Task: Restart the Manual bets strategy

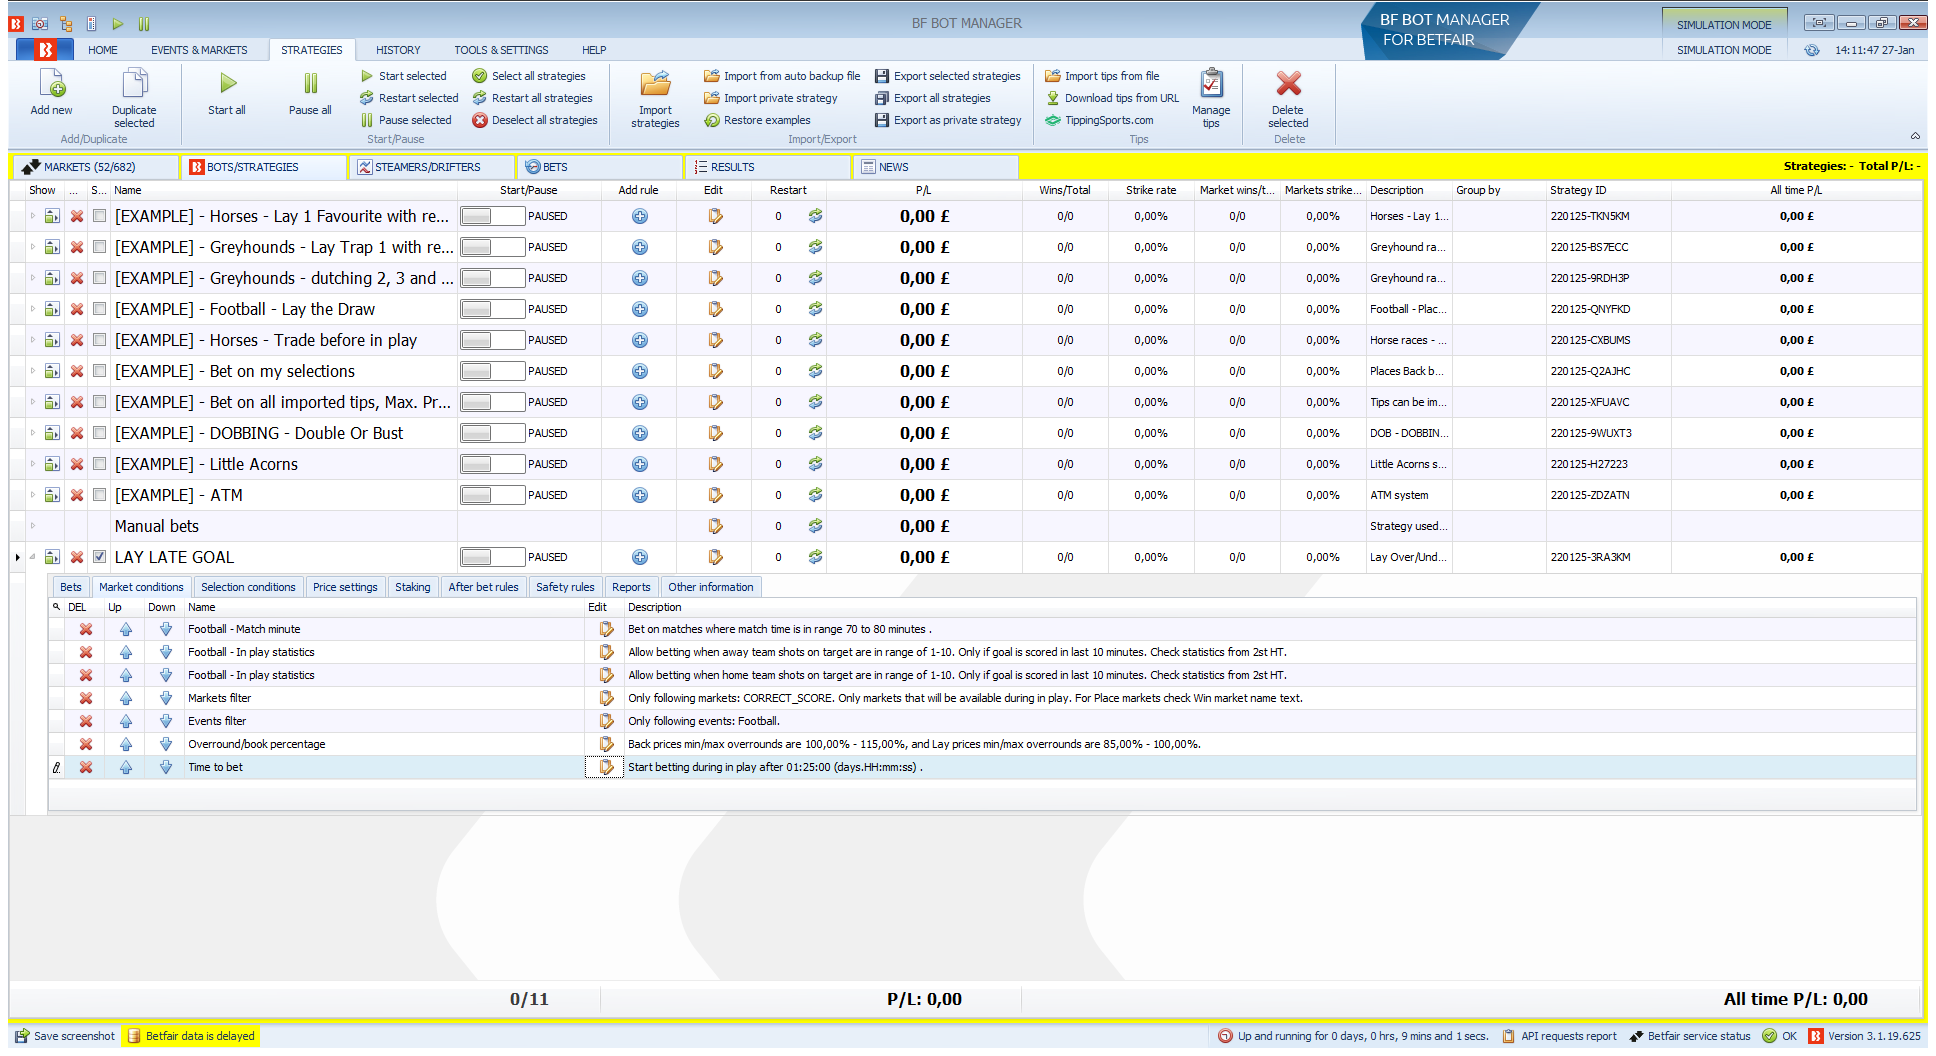Action: pos(815,526)
